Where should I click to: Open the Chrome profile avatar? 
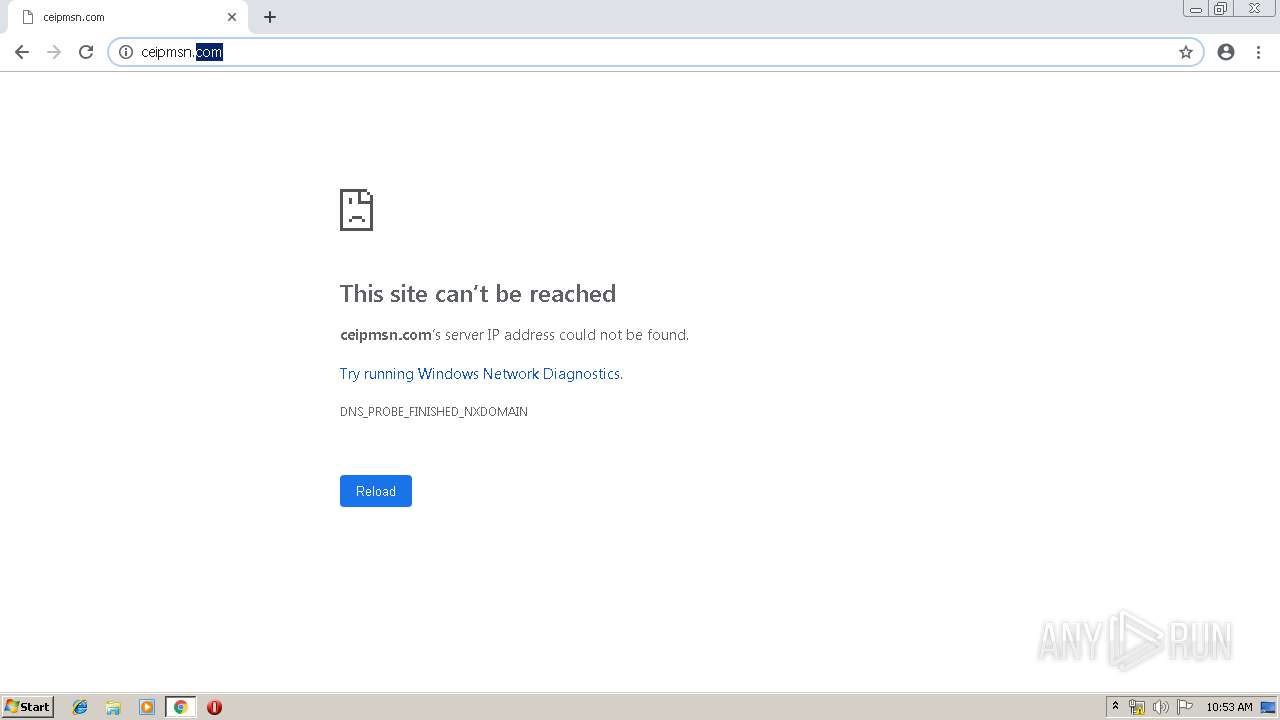pos(1226,52)
